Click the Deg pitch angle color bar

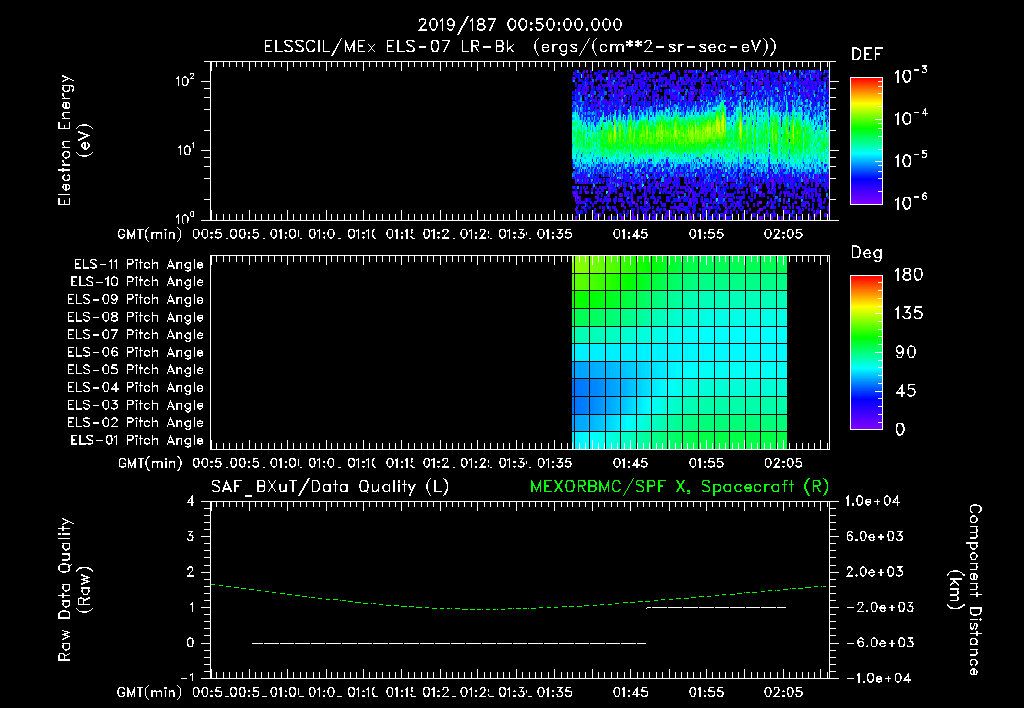point(866,352)
